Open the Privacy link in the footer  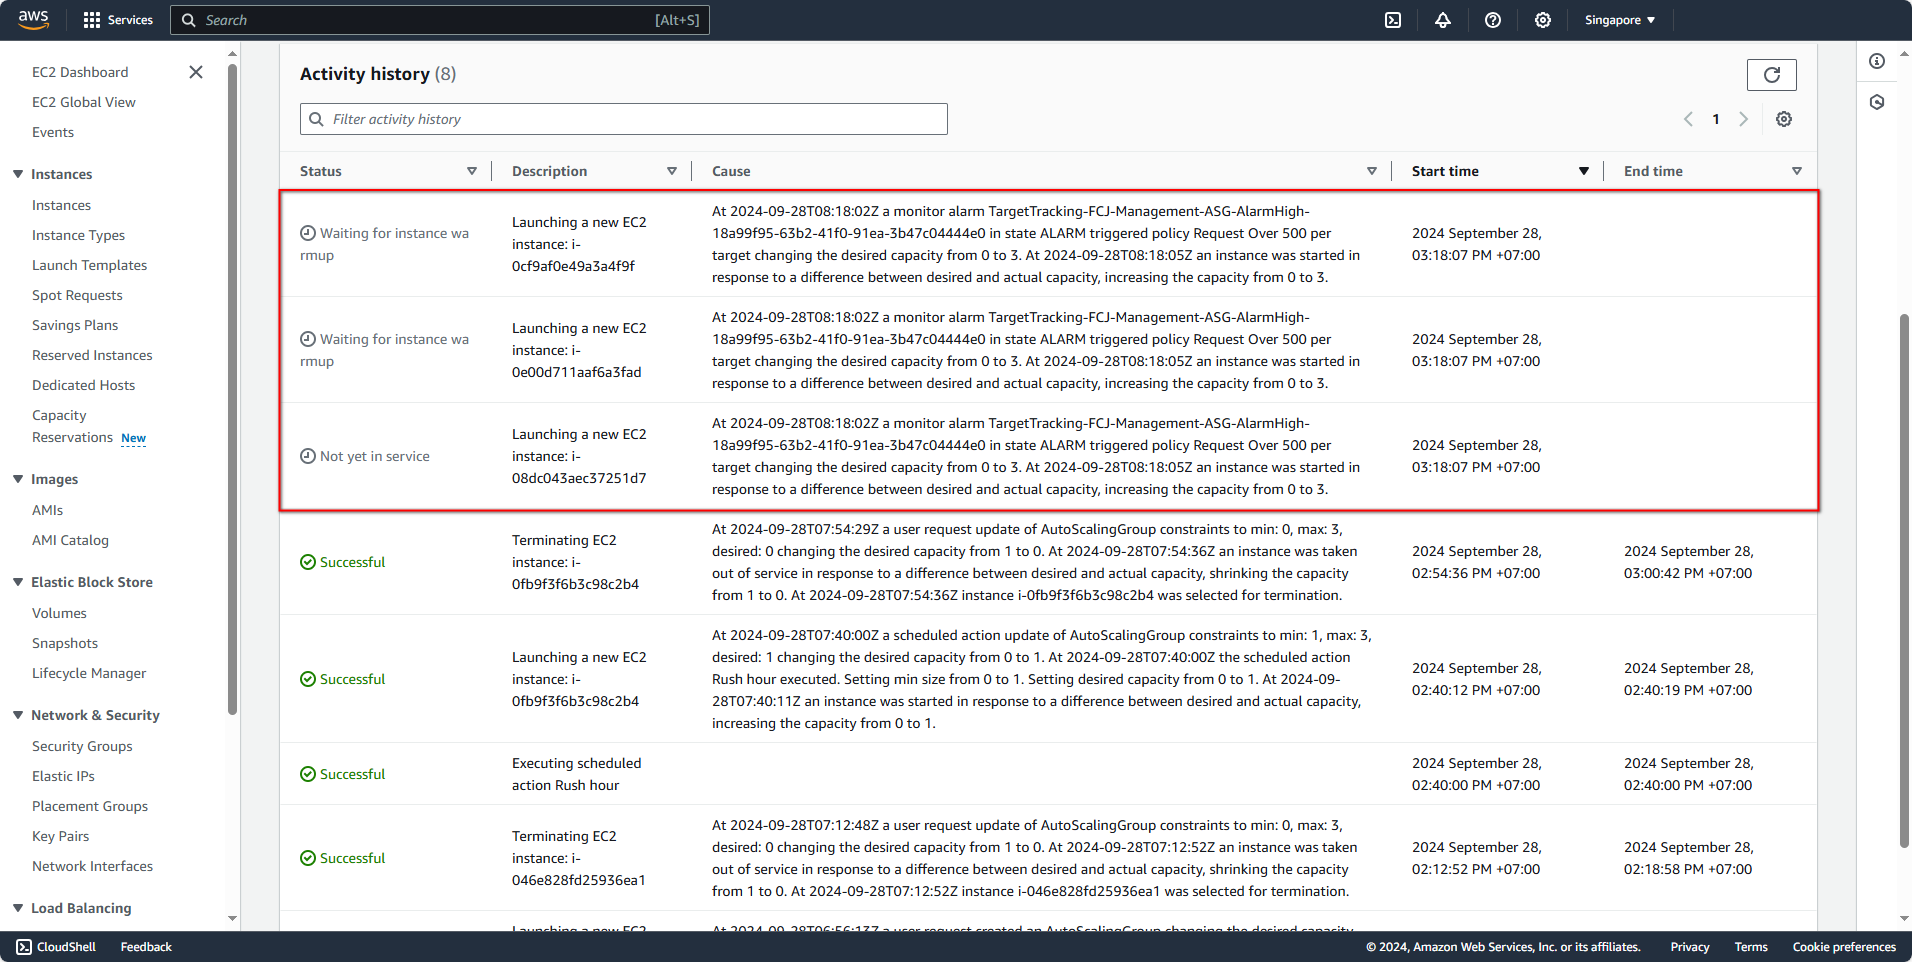pyautogui.click(x=1689, y=946)
